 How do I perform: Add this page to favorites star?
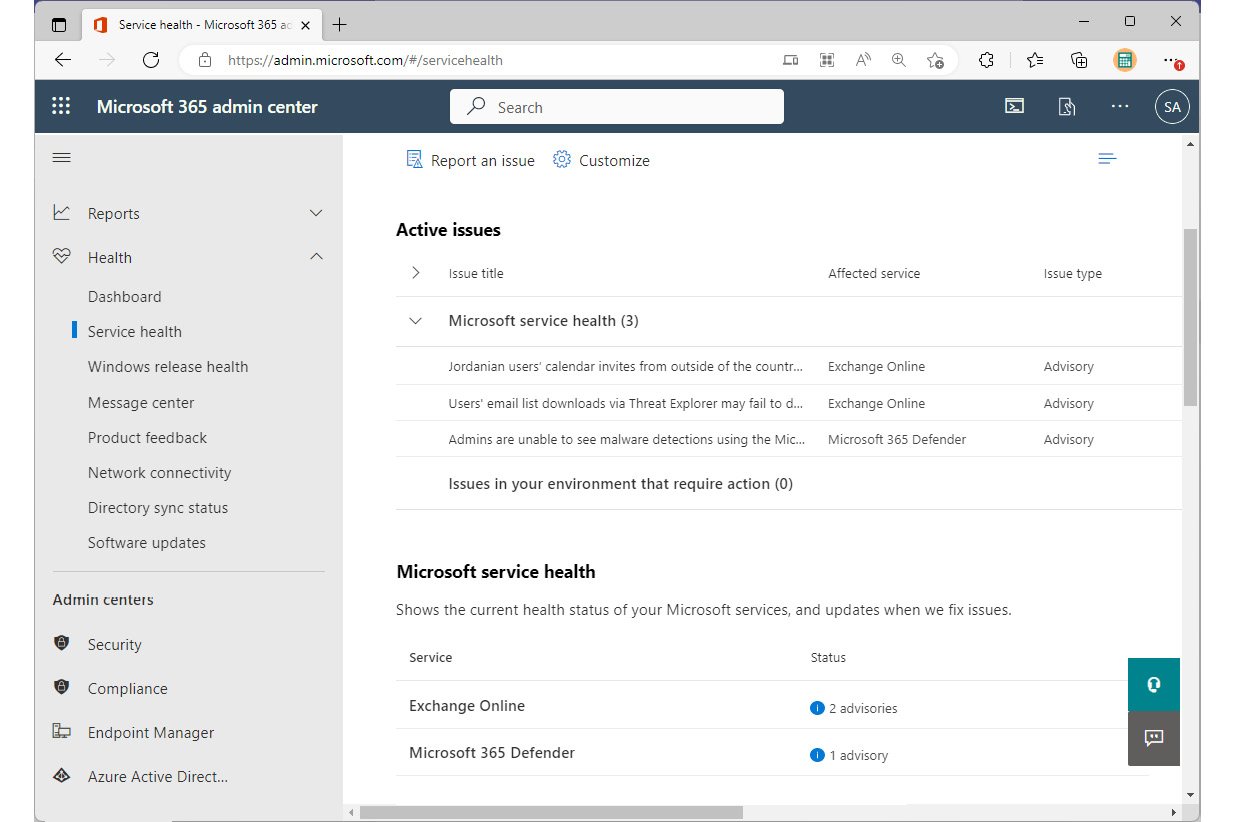[935, 60]
